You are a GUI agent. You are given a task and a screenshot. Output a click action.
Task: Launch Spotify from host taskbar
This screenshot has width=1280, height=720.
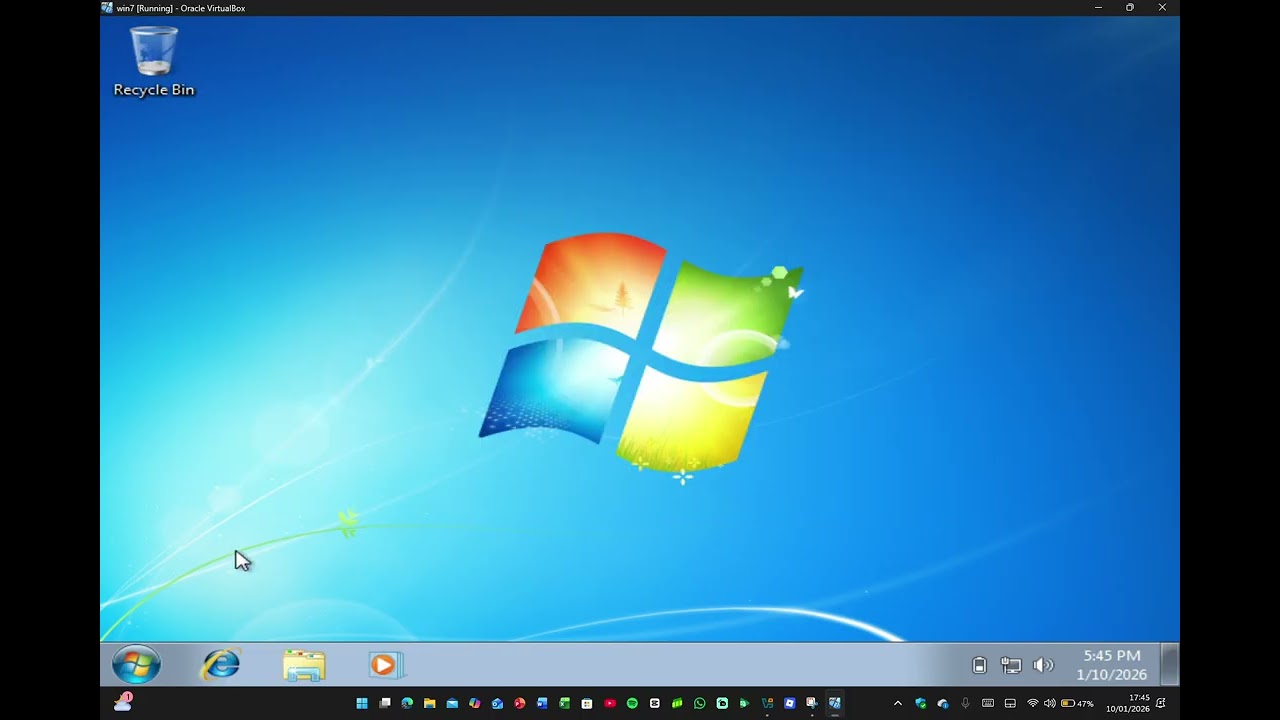(x=632, y=704)
